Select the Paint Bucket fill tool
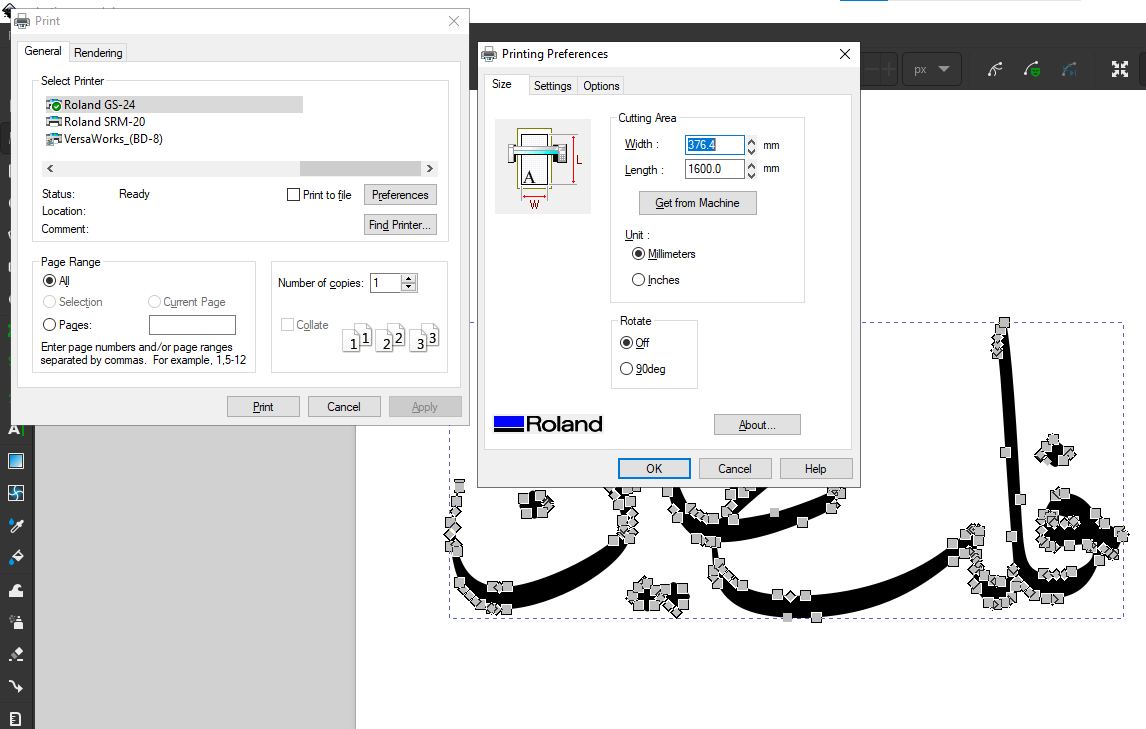 [15, 557]
